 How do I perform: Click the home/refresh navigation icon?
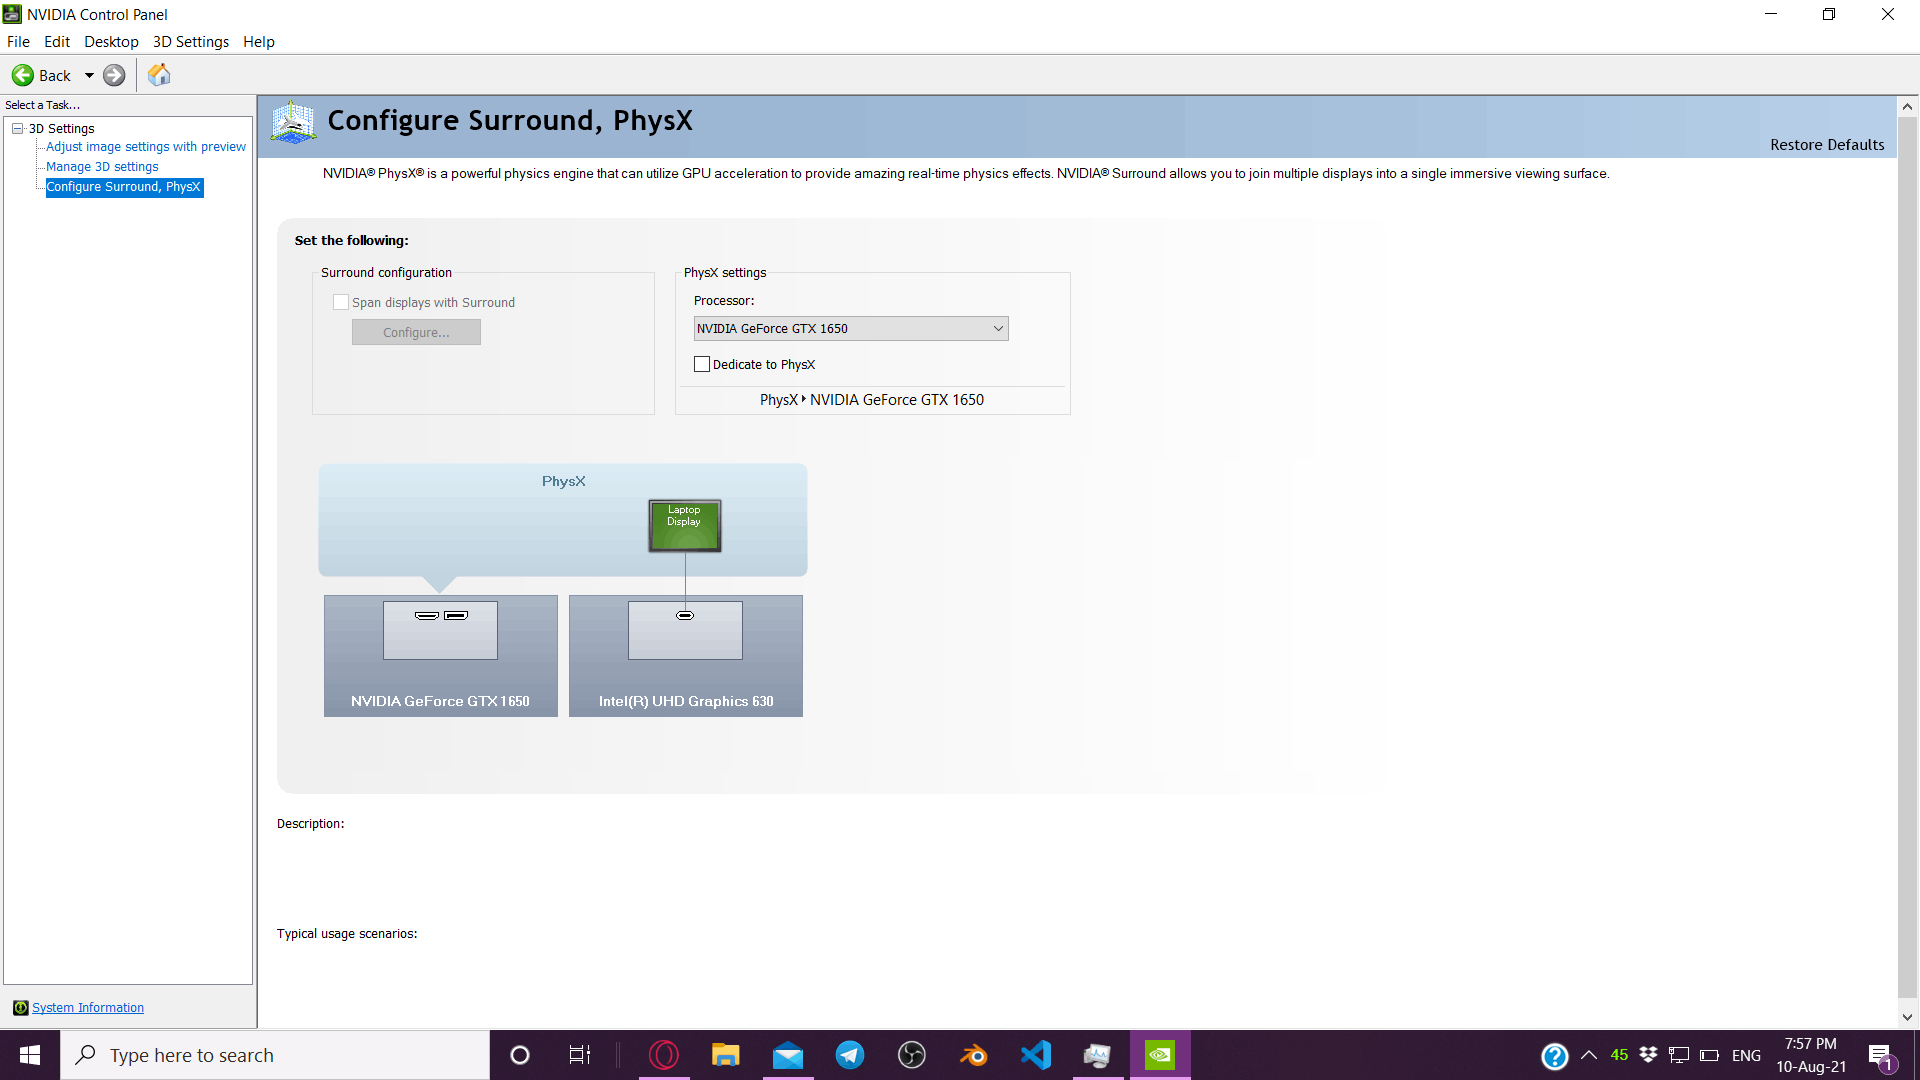point(160,75)
